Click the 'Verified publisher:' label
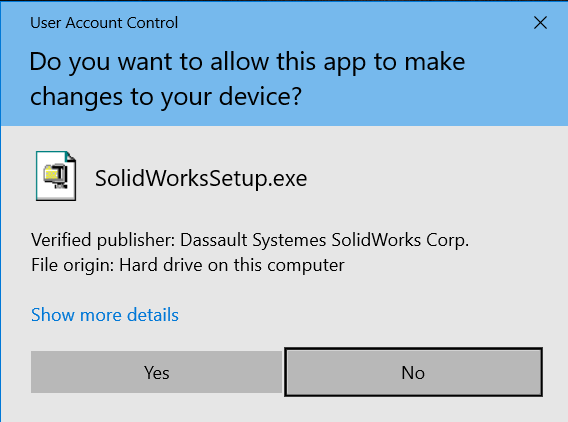 pos(103,240)
